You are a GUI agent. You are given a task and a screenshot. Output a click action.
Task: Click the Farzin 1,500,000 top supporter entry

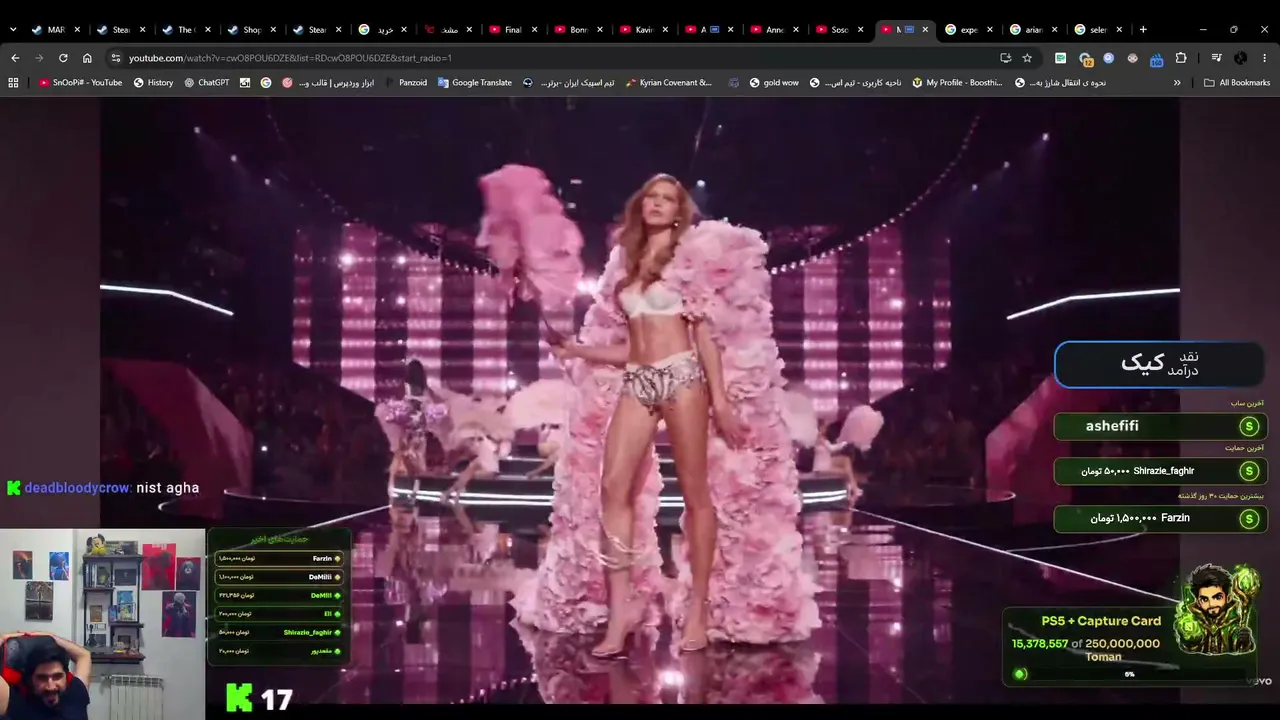tap(1160, 518)
